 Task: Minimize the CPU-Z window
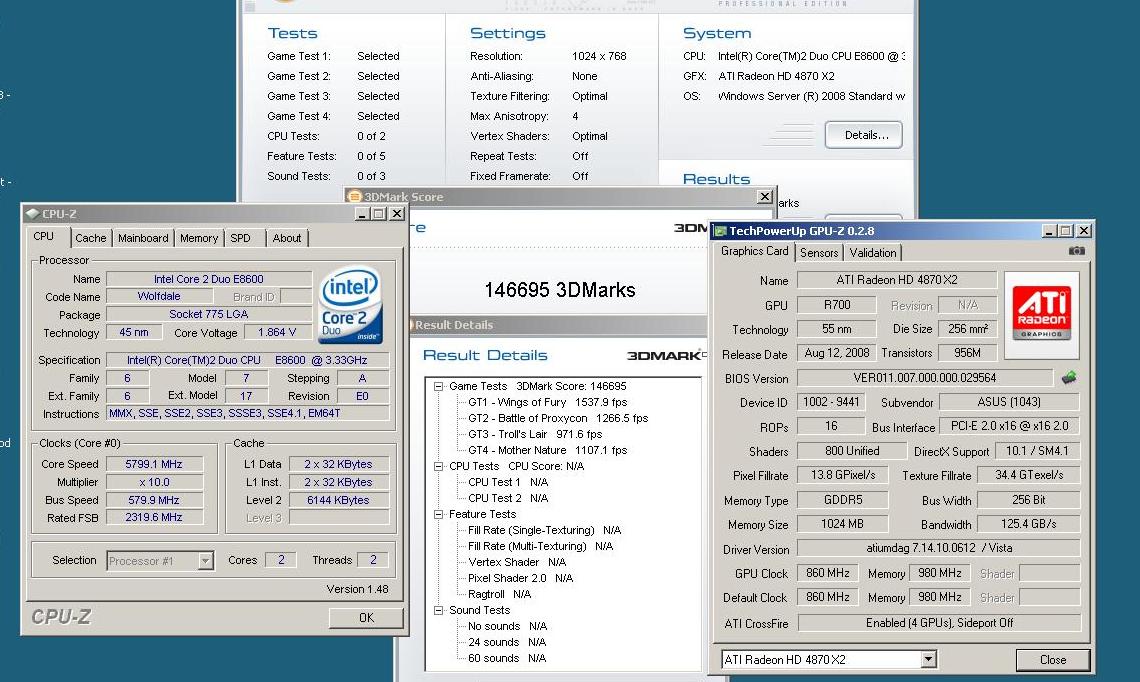coord(362,214)
